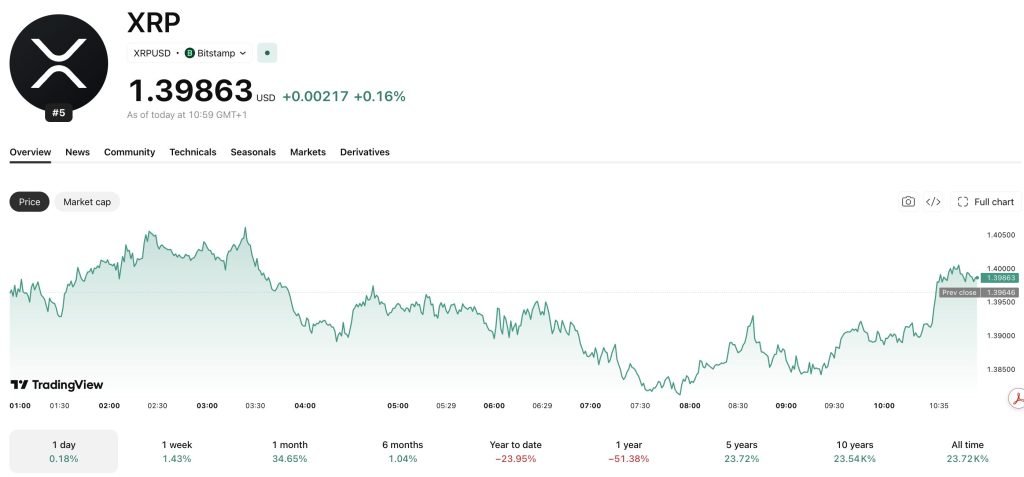This screenshot has width=1024, height=477.
Task: Open the Full chart view
Action: pos(986,202)
